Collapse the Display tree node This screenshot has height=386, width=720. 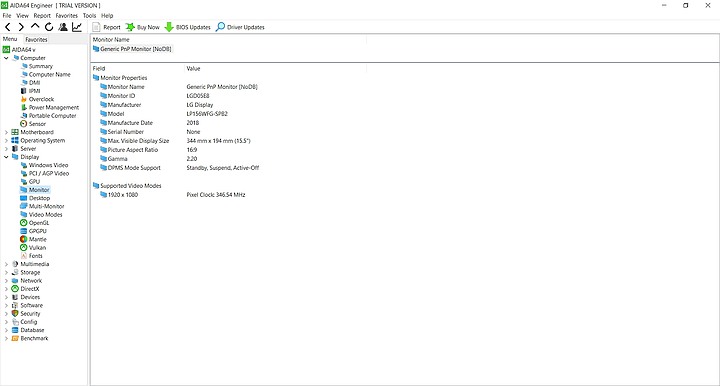coord(6,157)
